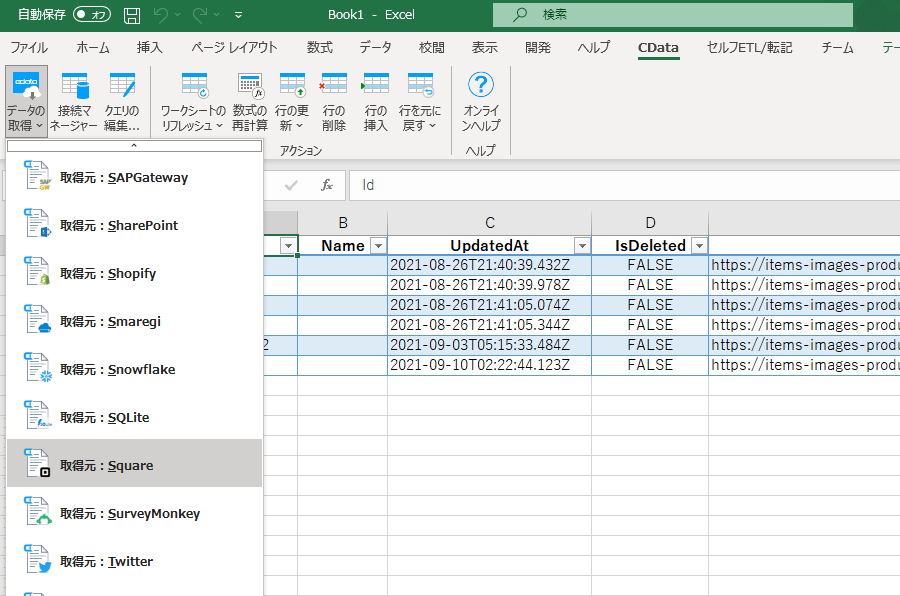Select cell 2021-08-26T21:40:39.978Z
Viewport: 900px width, 596px height.
tap(490, 285)
